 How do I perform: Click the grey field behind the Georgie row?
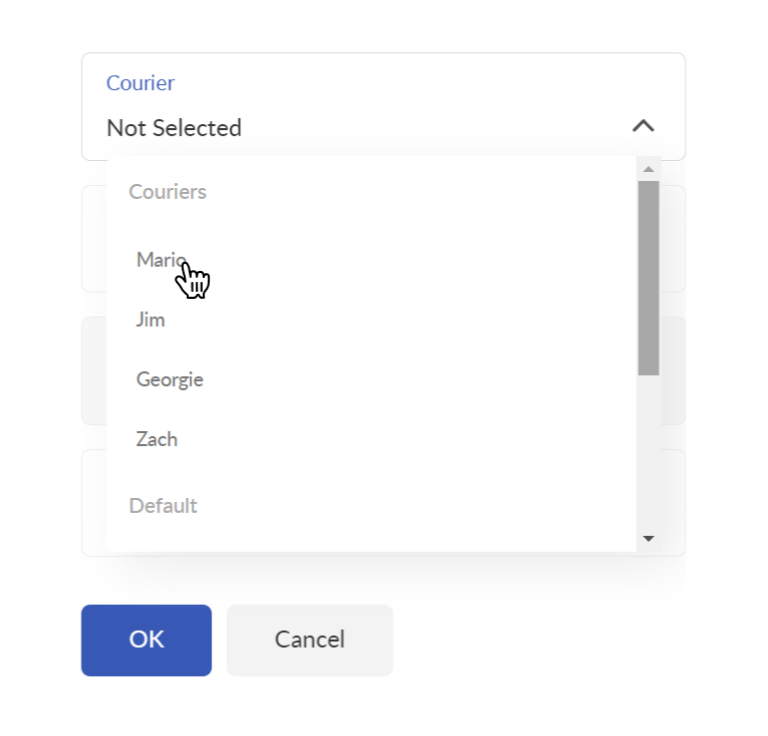[673, 371]
